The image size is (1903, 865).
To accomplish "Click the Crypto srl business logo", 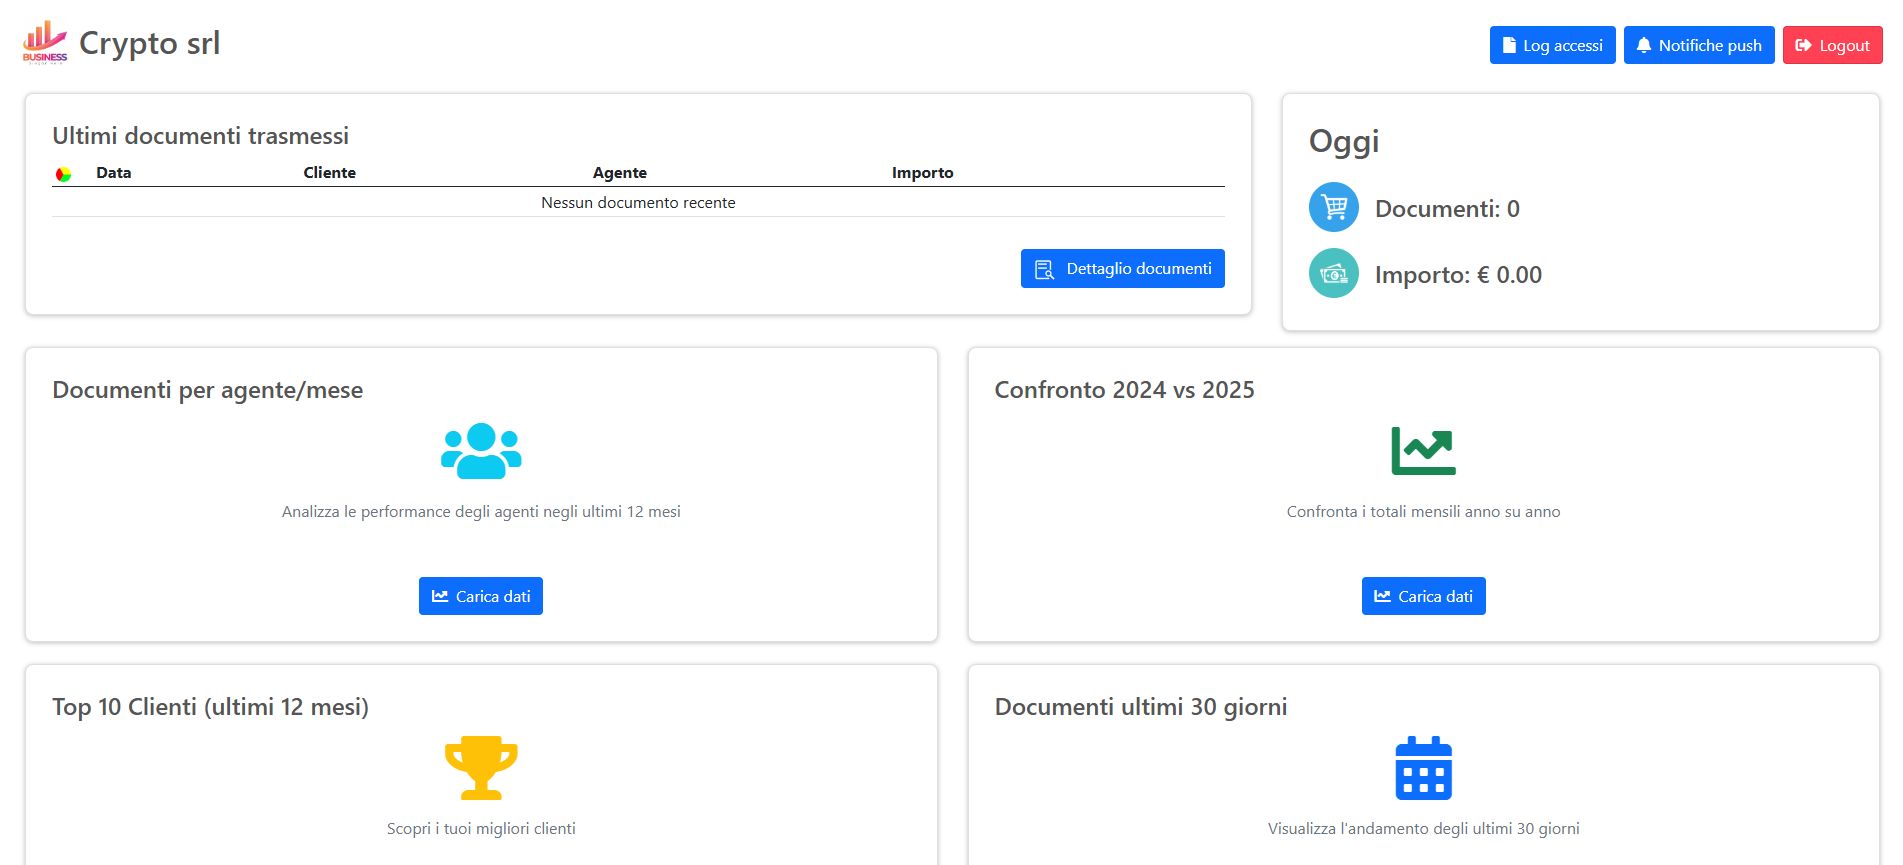I will (45, 43).
